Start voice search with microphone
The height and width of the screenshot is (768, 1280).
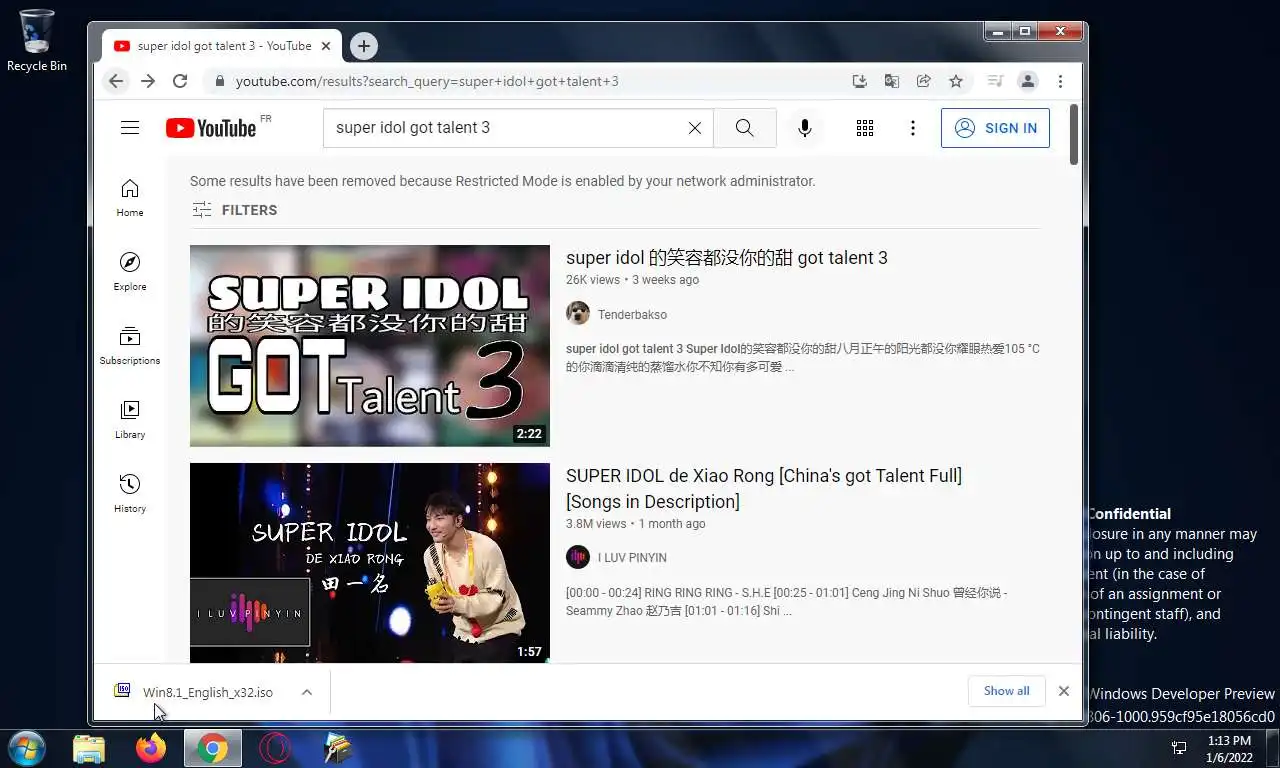pos(804,128)
